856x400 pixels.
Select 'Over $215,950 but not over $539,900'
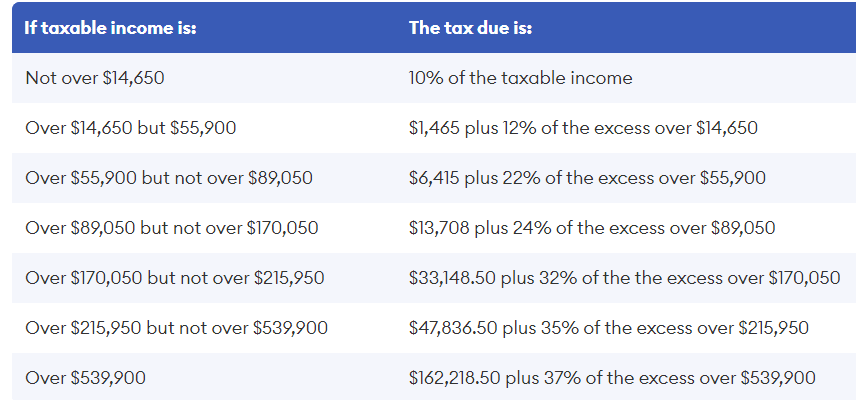pyautogui.click(x=176, y=328)
